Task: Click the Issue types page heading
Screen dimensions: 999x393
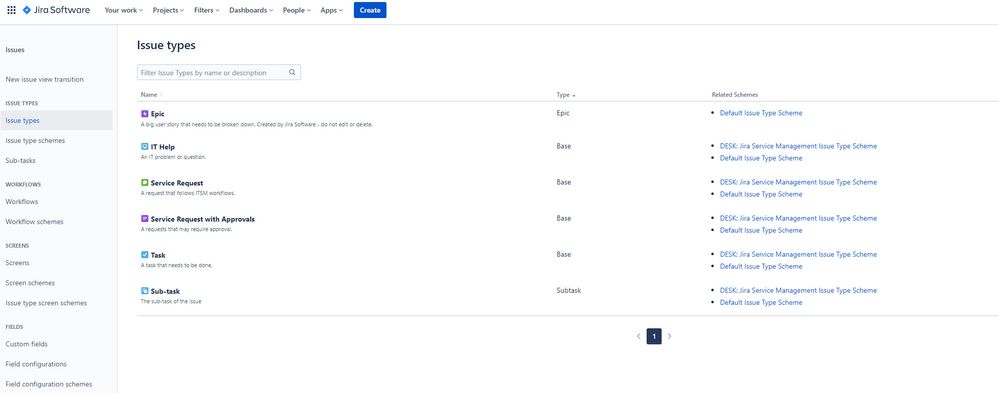Action: (x=166, y=45)
